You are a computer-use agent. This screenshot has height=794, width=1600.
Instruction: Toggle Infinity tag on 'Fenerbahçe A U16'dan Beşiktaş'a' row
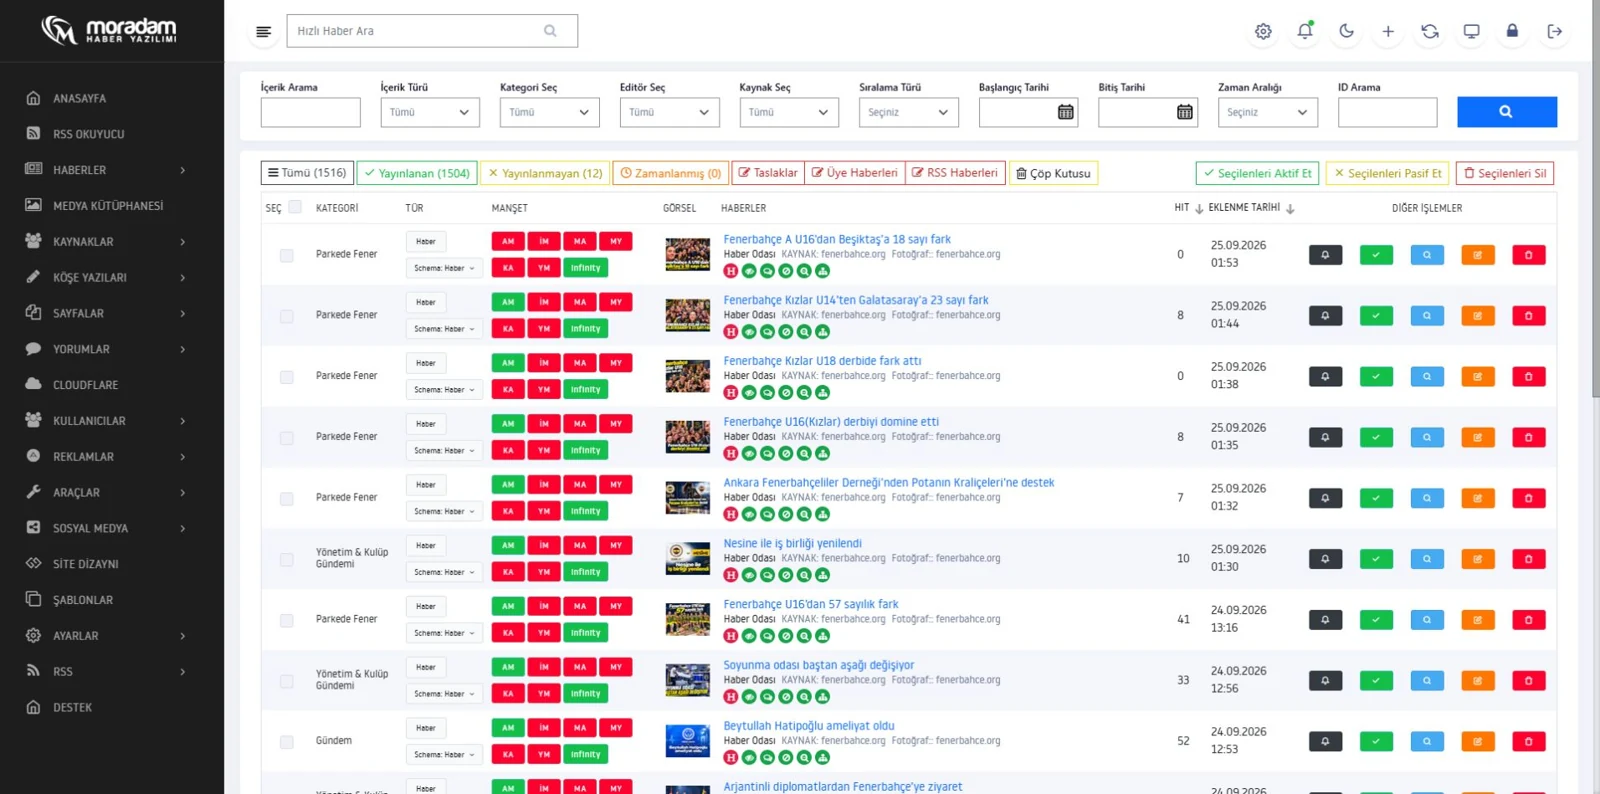coord(585,268)
